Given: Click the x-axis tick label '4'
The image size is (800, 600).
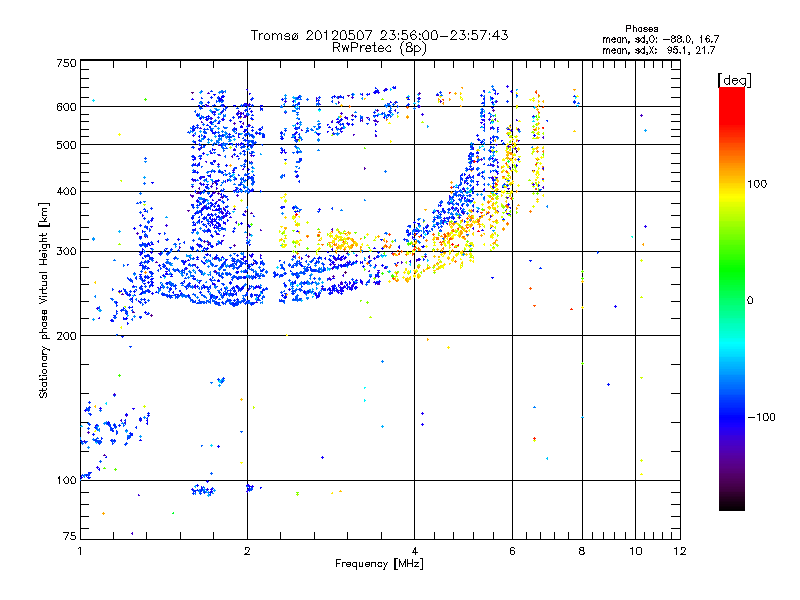Looking at the screenshot, I should coord(414,551).
